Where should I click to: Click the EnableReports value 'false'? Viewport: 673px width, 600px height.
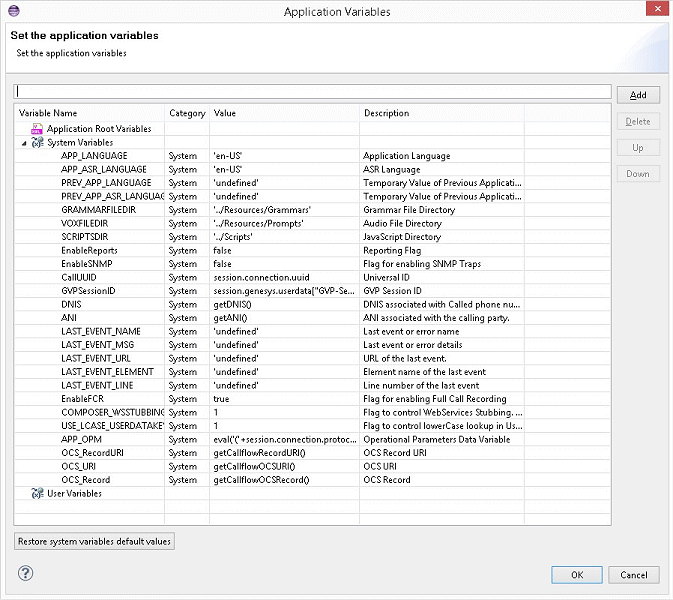(x=222, y=251)
